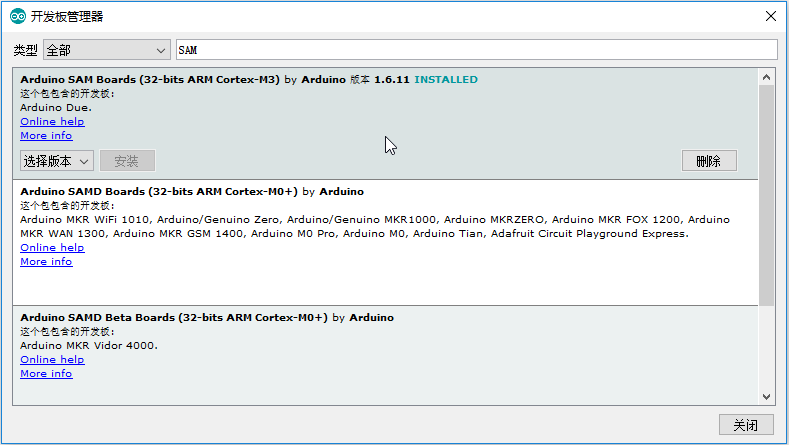
Task: Click the Arduino logo icon in title bar
Action: pos(18,16)
